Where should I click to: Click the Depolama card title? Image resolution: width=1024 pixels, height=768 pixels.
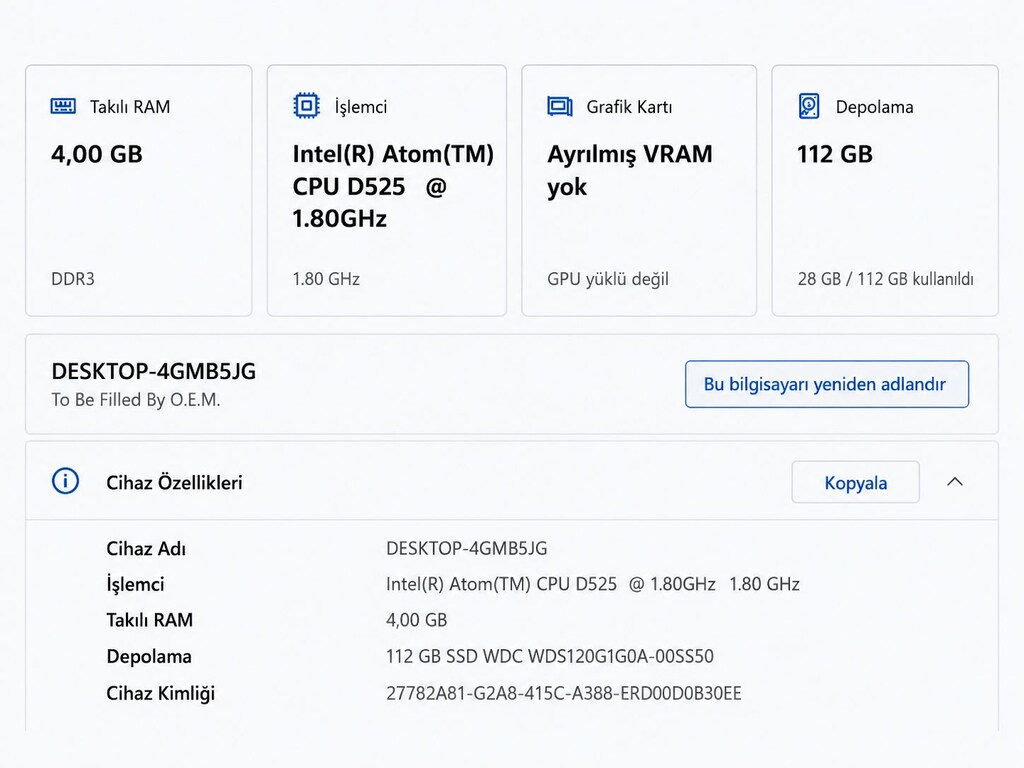[x=874, y=106]
